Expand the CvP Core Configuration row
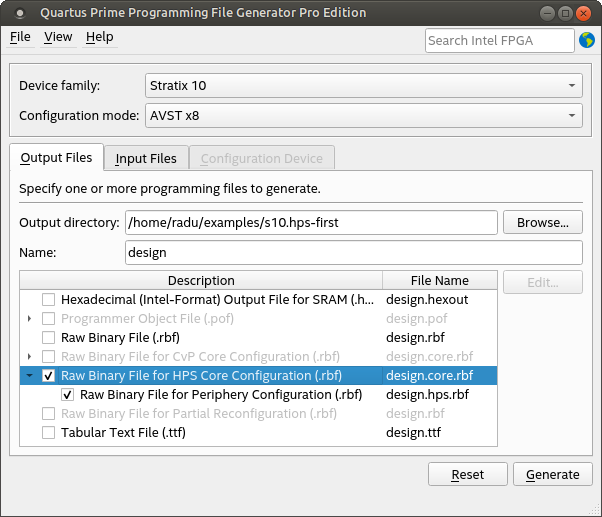This screenshot has height=517, width=602. (30, 357)
